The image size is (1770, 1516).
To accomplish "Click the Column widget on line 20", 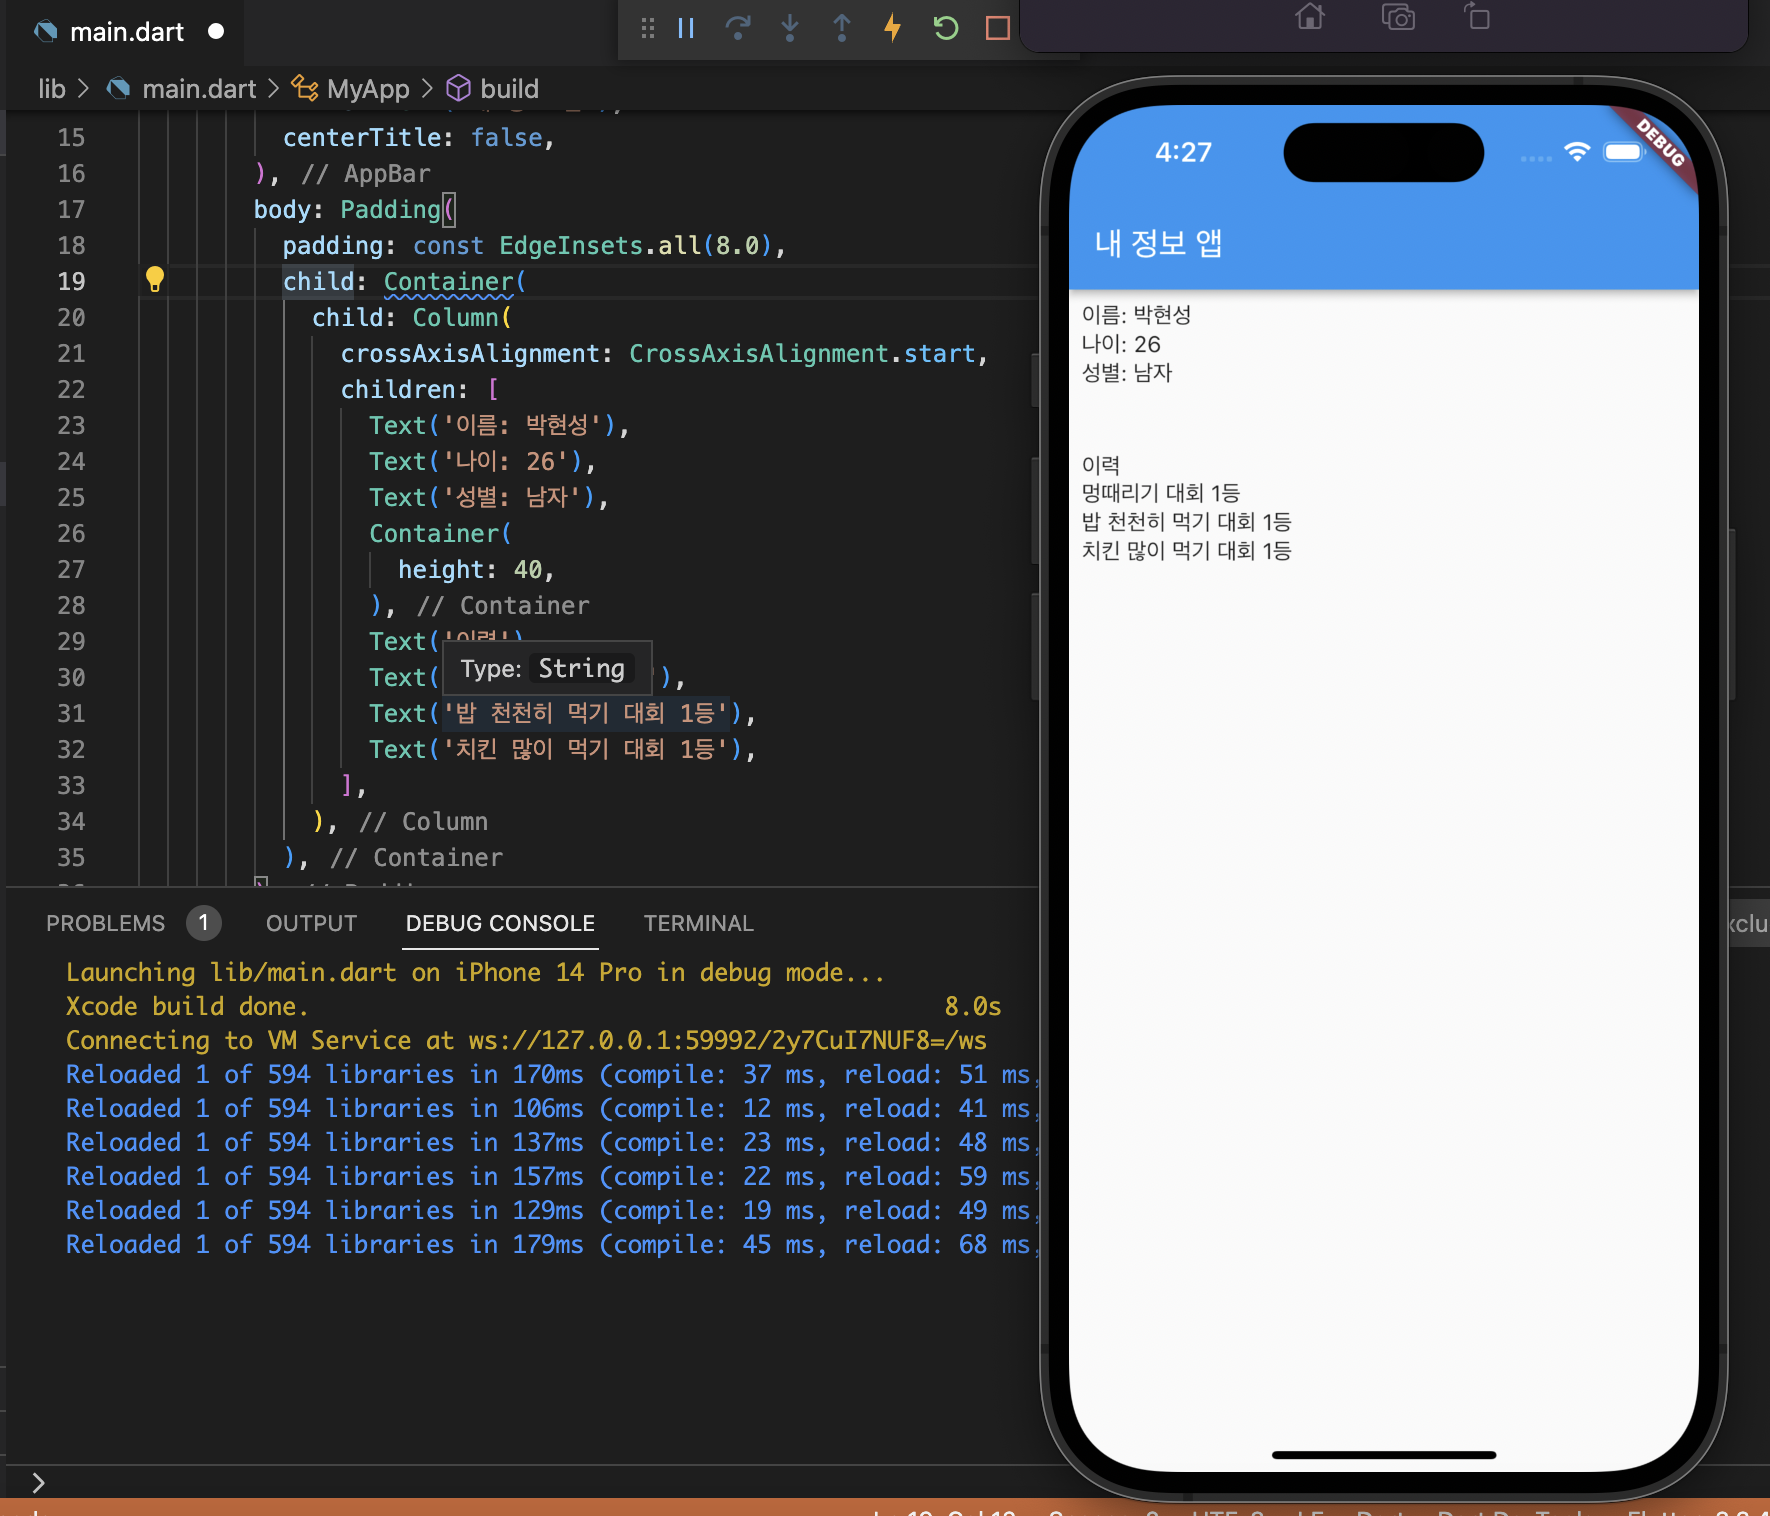I will 455,317.
